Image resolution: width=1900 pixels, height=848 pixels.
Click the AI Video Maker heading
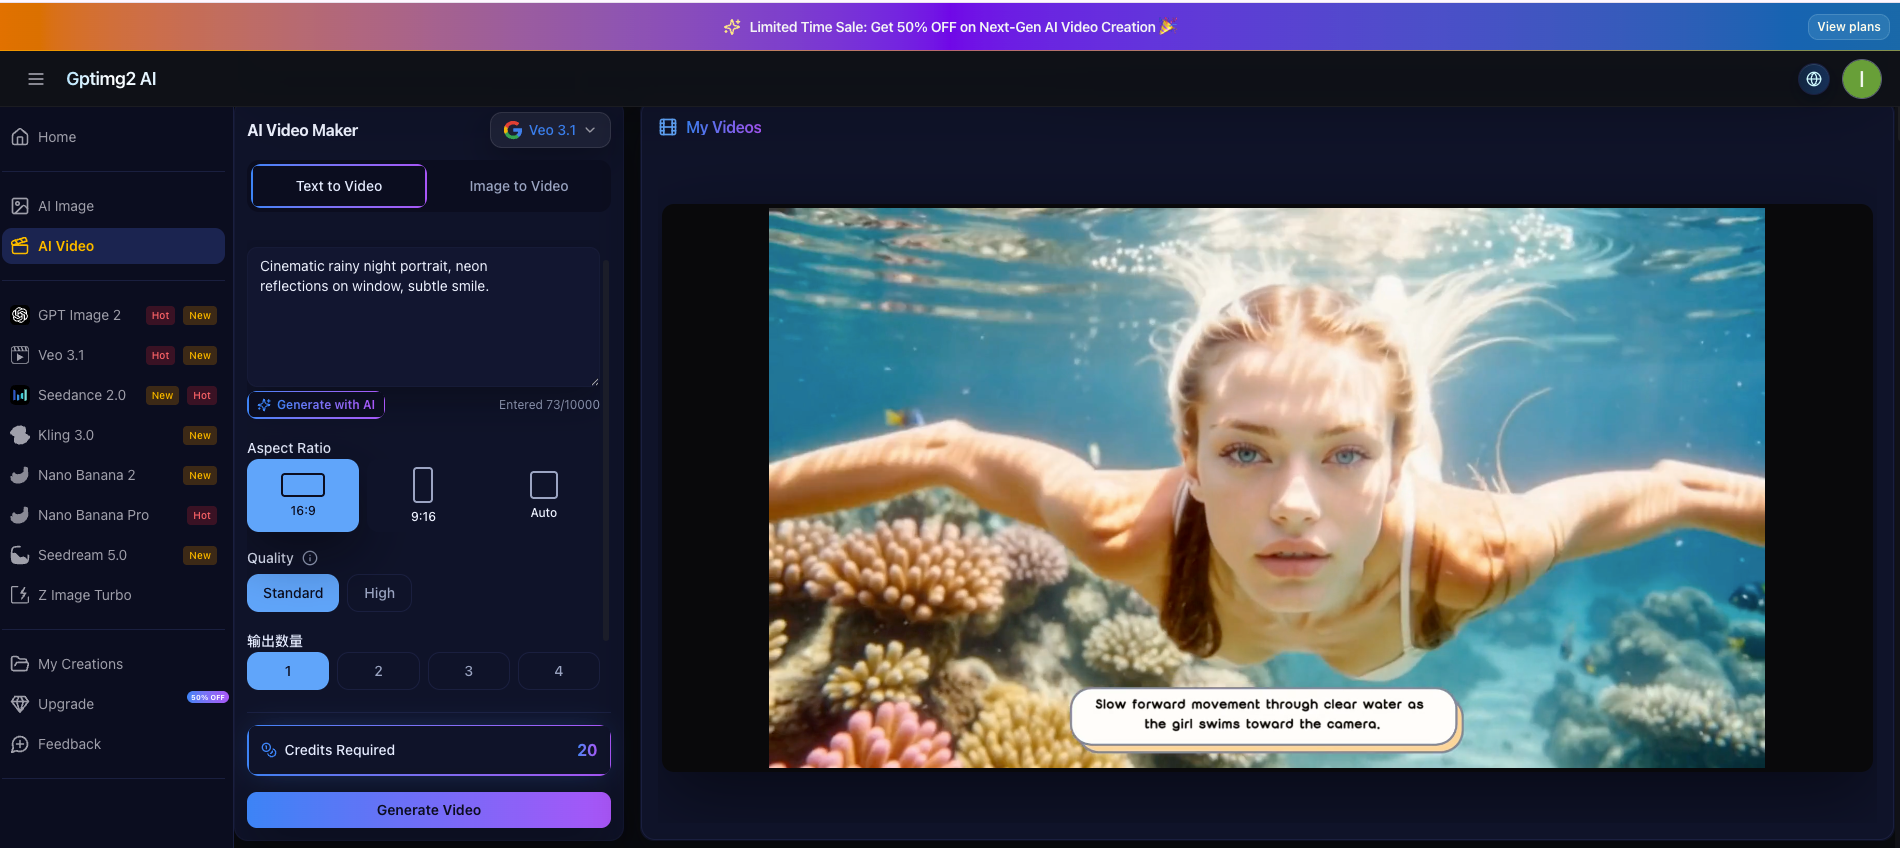pyautogui.click(x=302, y=130)
